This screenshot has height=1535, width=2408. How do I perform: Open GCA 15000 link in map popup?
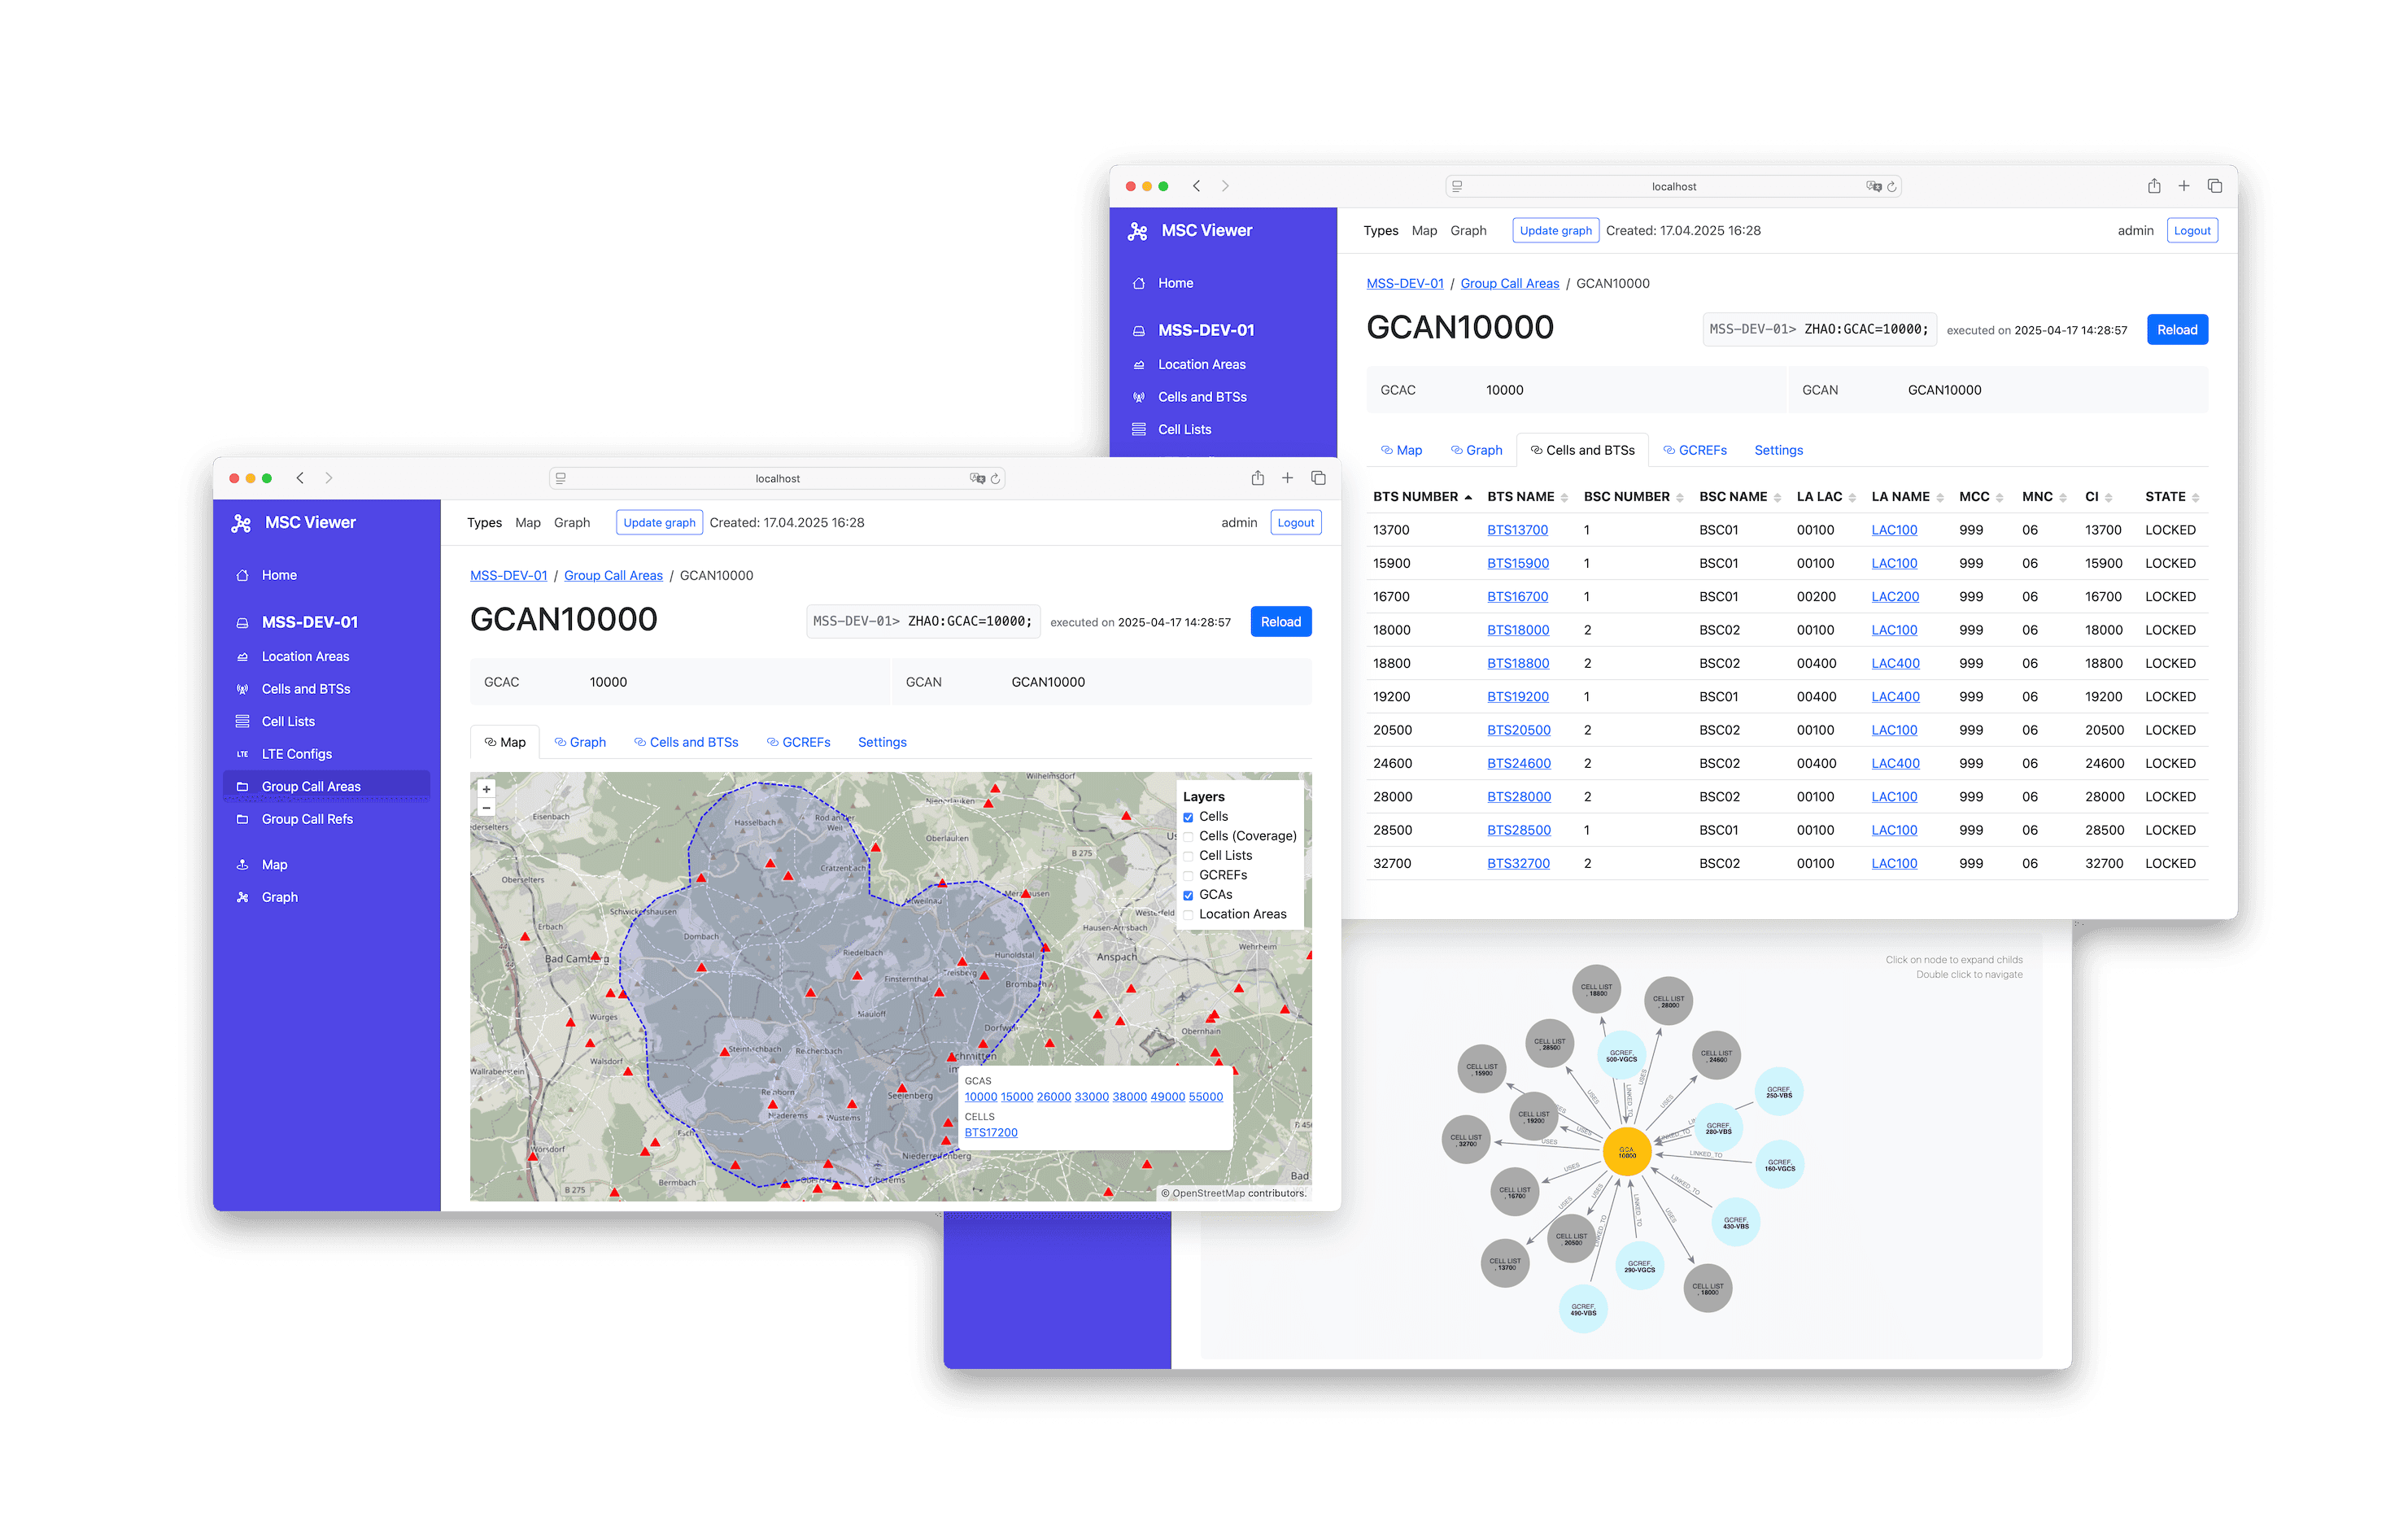[1016, 1097]
